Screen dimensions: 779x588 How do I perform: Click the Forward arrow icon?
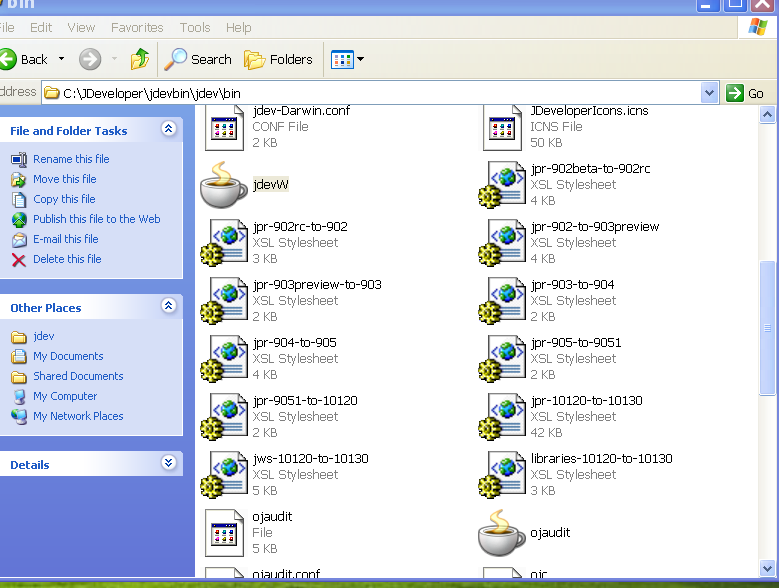click(90, 60)
